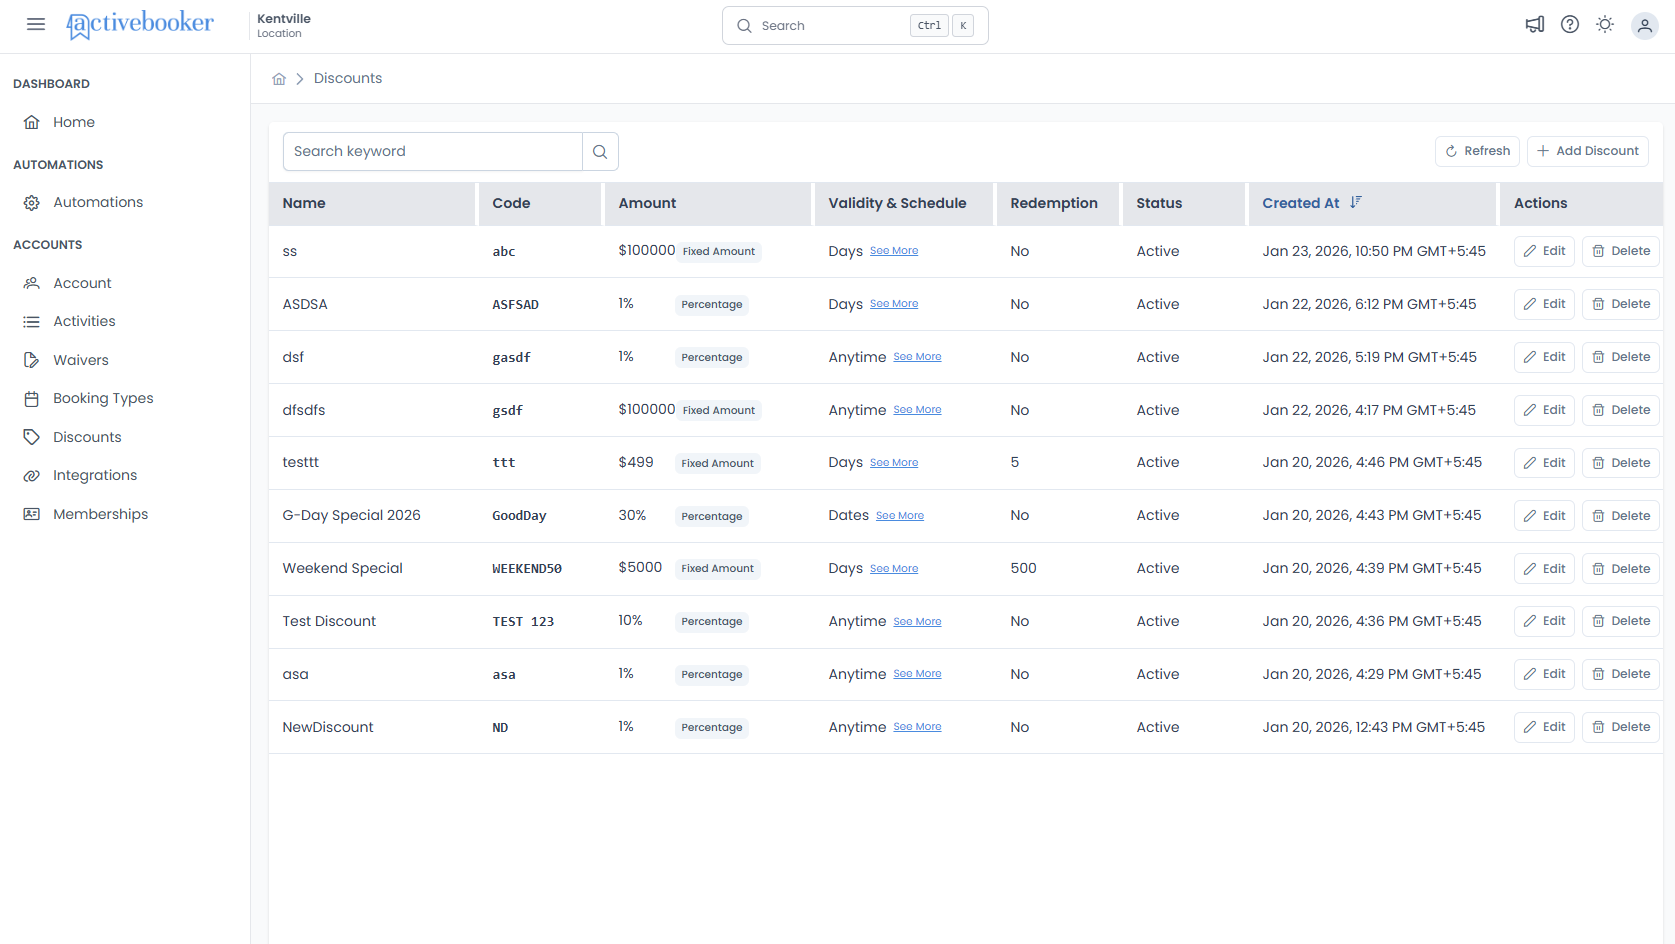The width and height of the screenshot is (1675, 944).
Task: Click the WEEKEND50 code cell
Action: click(527, 569)
